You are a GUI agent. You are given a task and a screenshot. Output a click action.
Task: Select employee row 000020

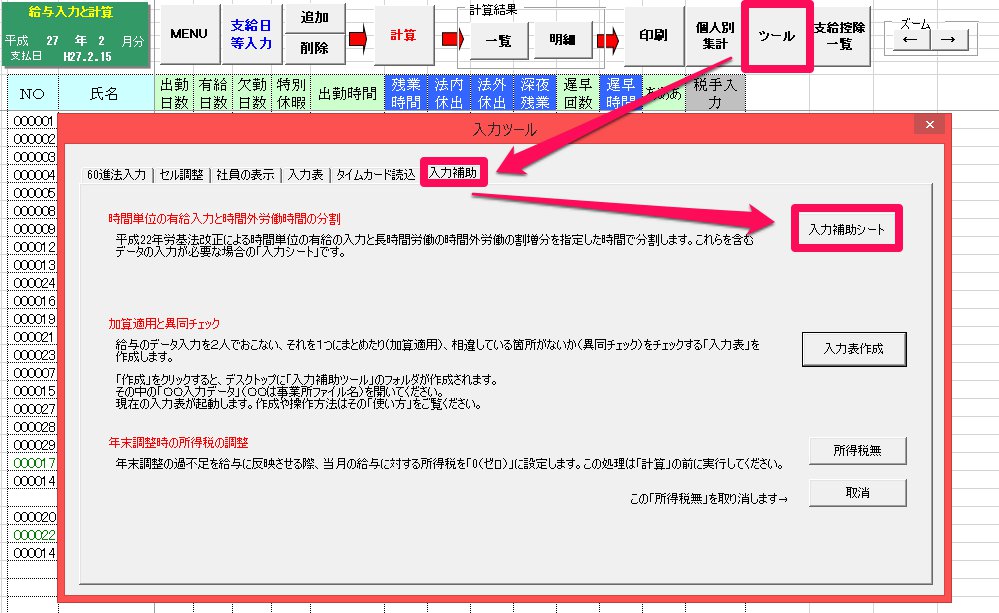click(33, 517)
